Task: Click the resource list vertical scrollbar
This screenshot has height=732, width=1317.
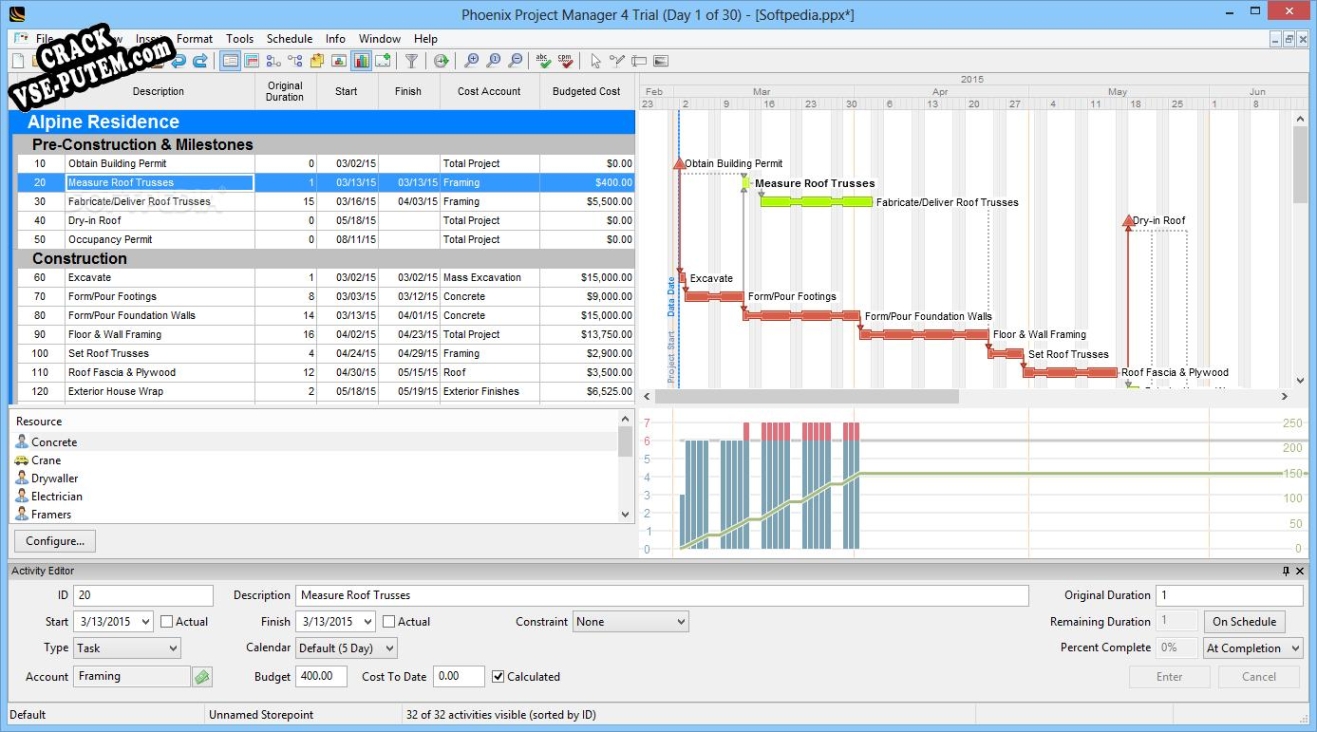Action: tap(626, 468)
